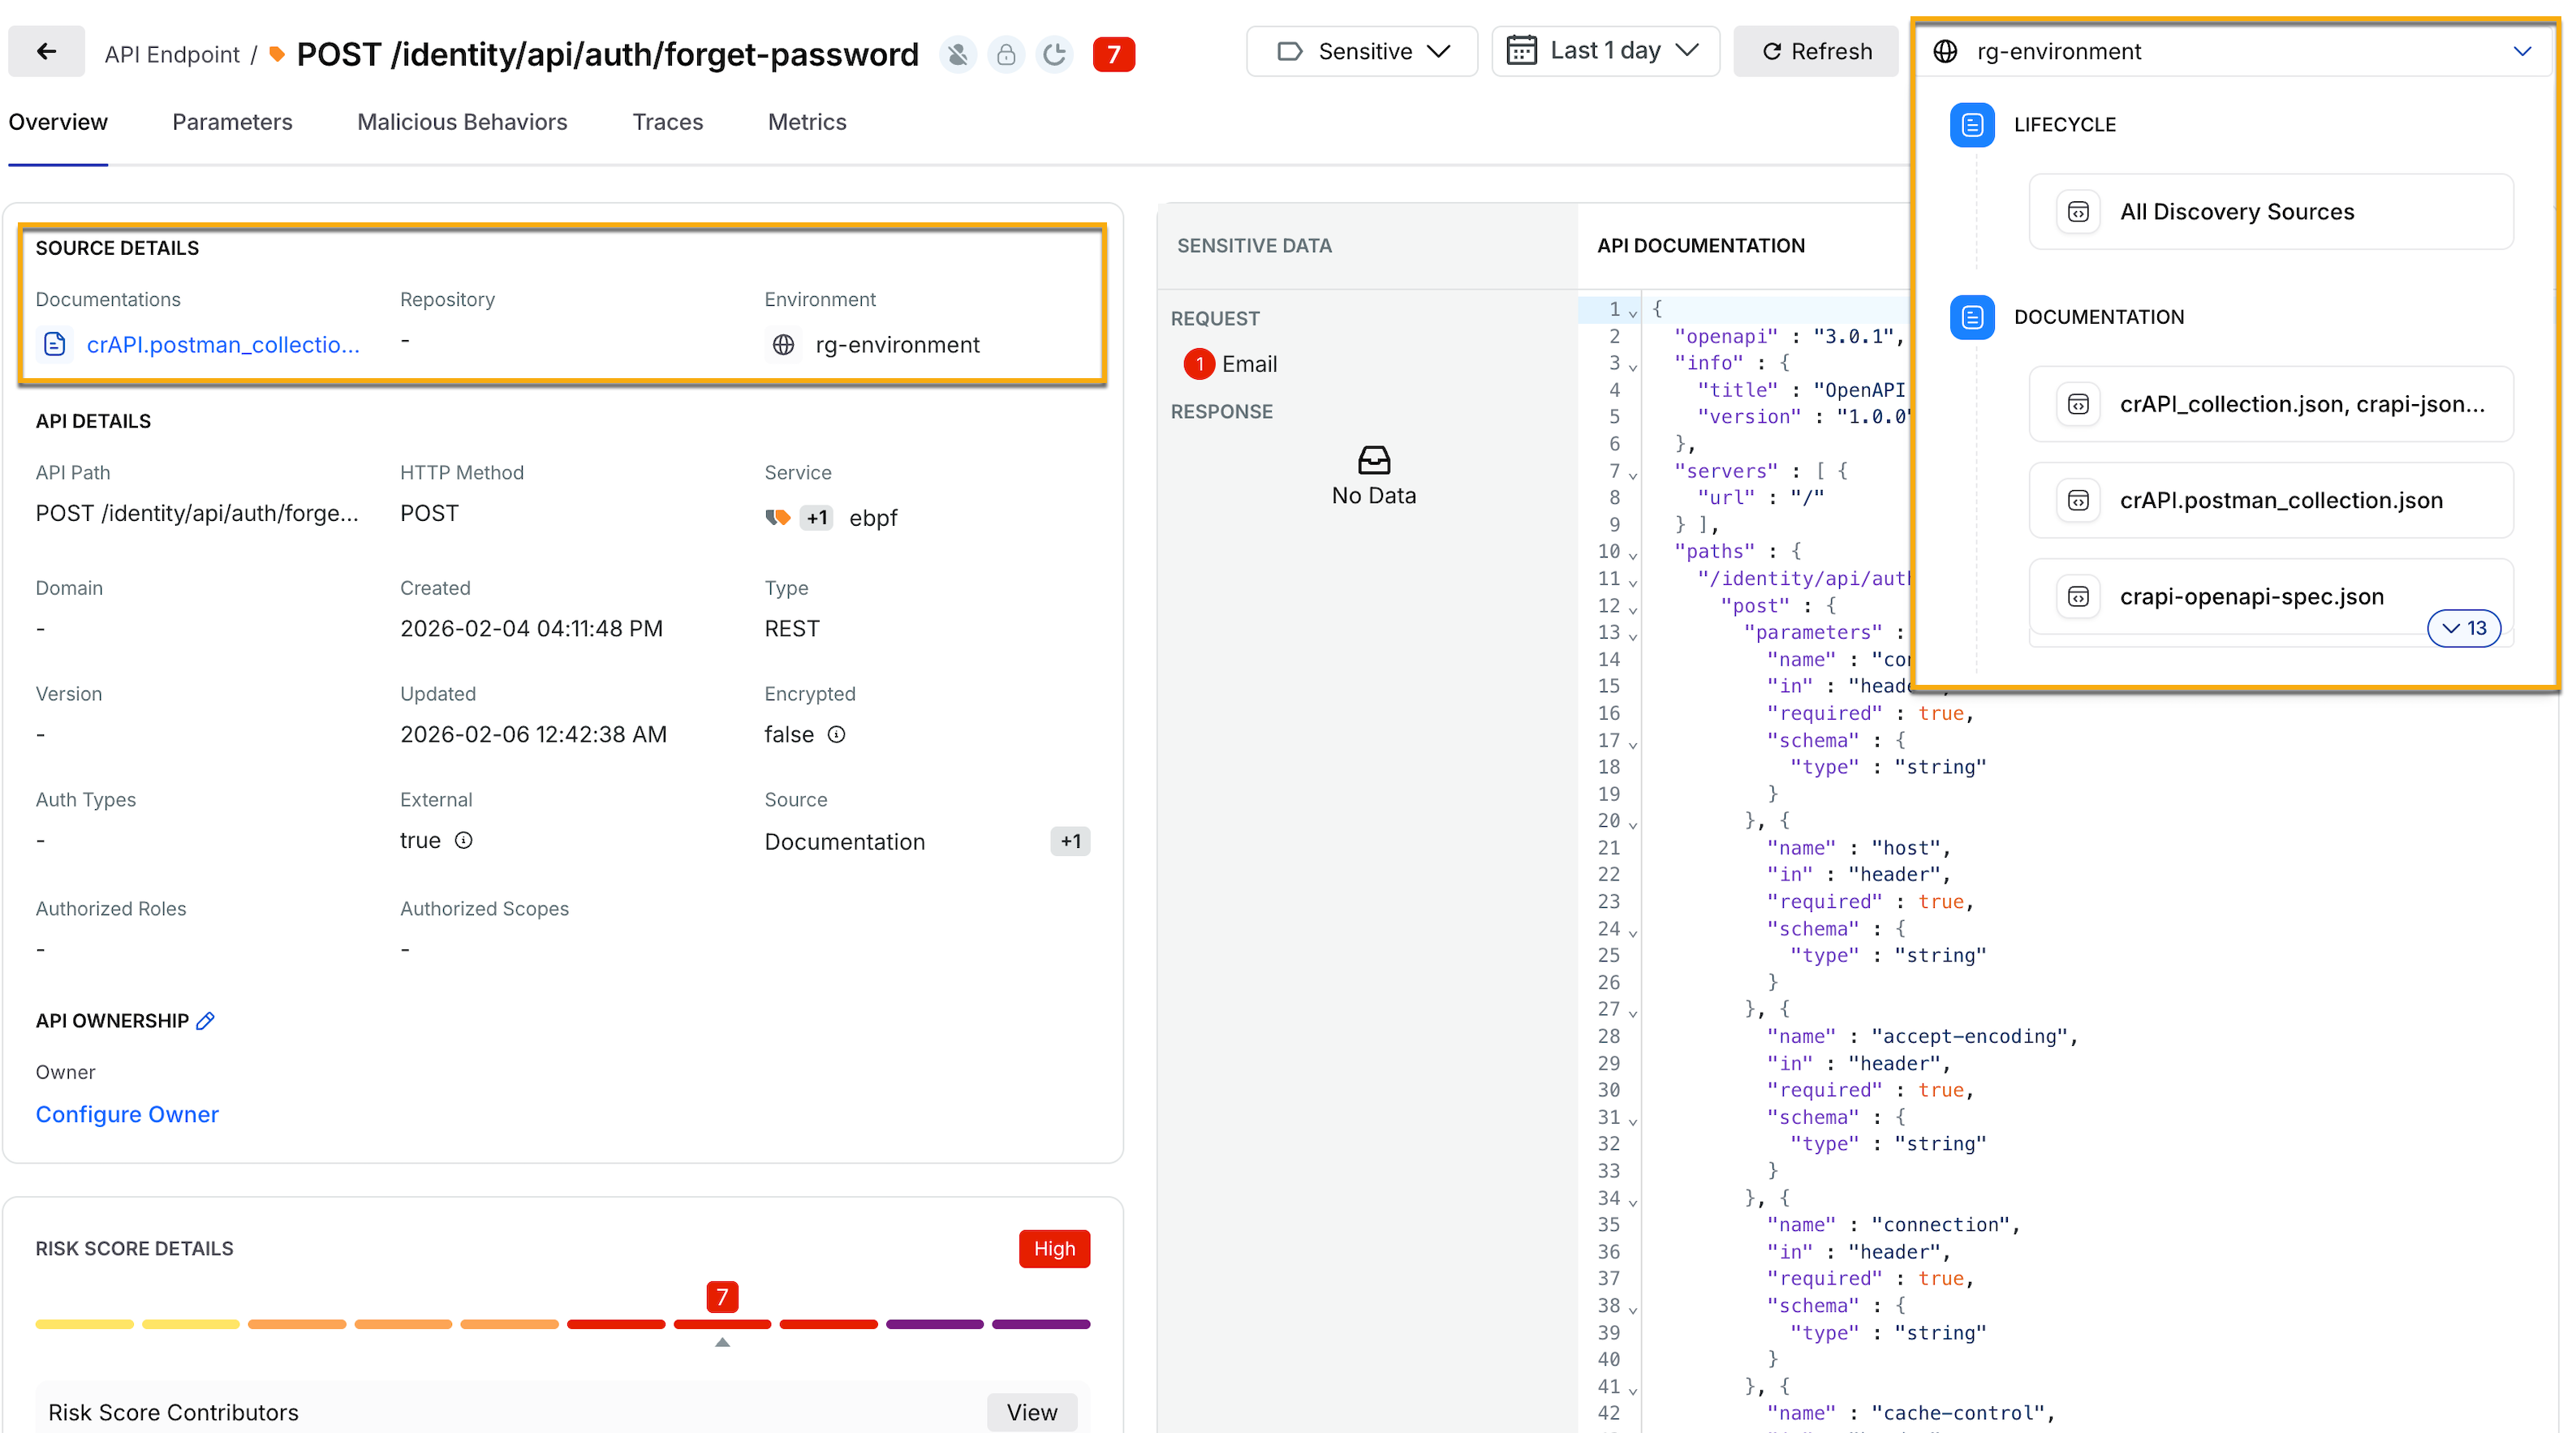Click the pencil edit icon for API Ownership

point(206,1020)
